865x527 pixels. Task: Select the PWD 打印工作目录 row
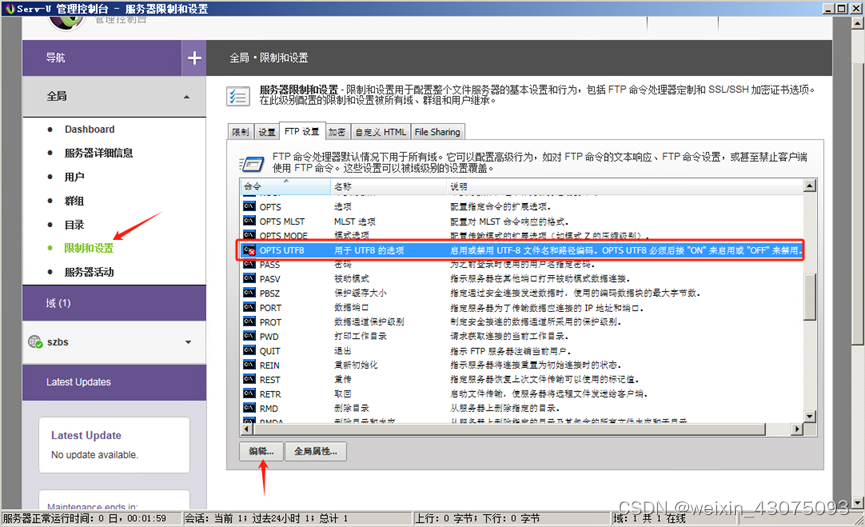pos(522,336)
